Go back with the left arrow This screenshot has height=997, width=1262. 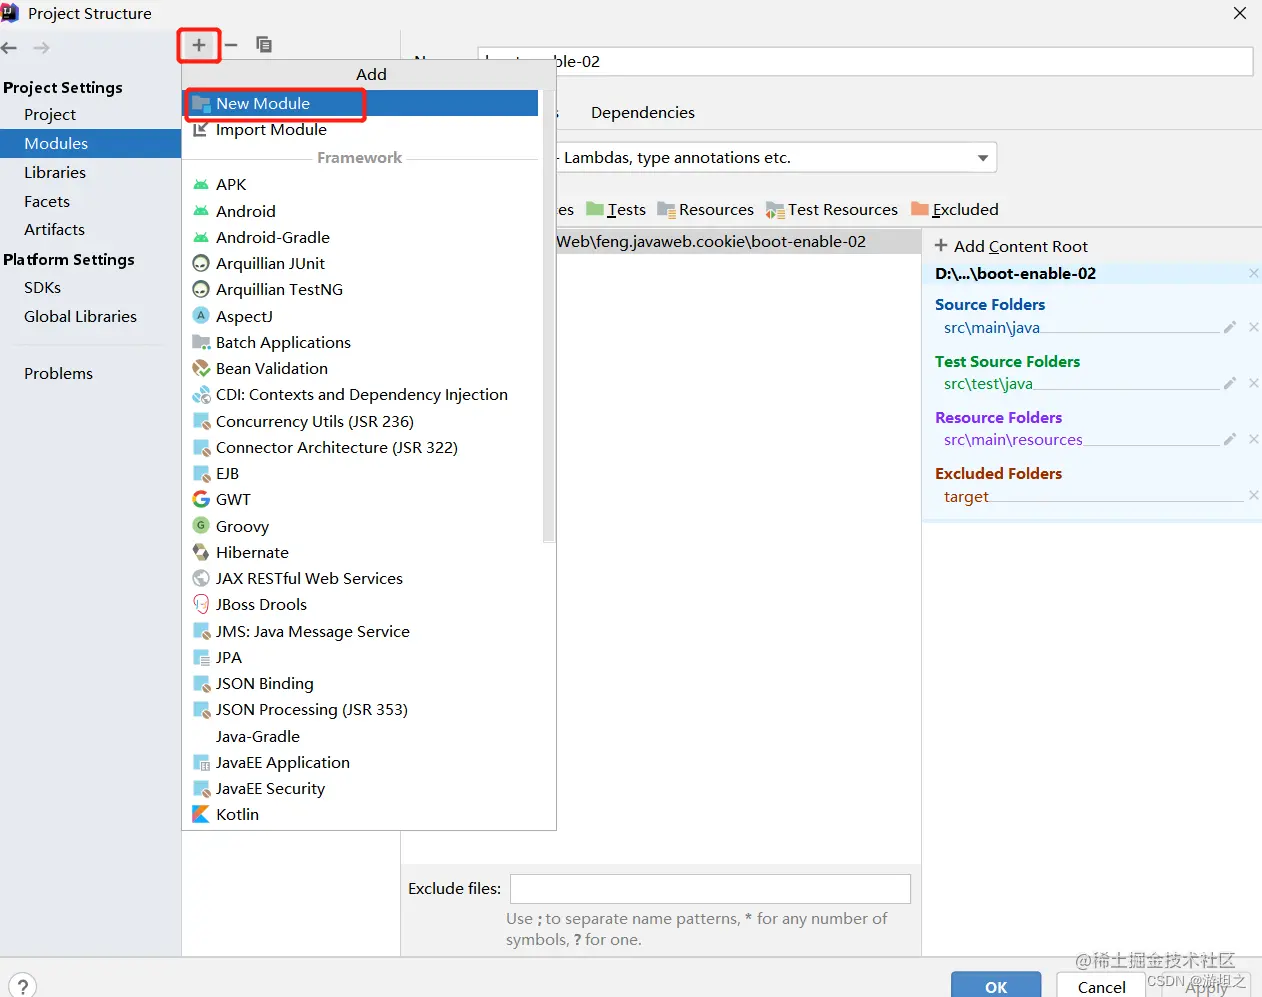10,48
